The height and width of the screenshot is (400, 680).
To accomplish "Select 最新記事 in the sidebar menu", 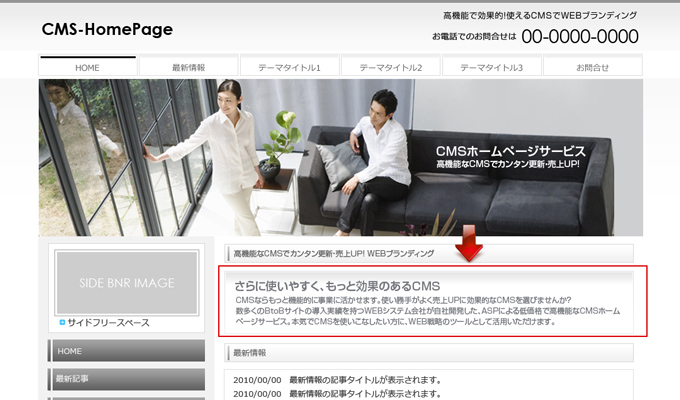I will pos(127,379).
